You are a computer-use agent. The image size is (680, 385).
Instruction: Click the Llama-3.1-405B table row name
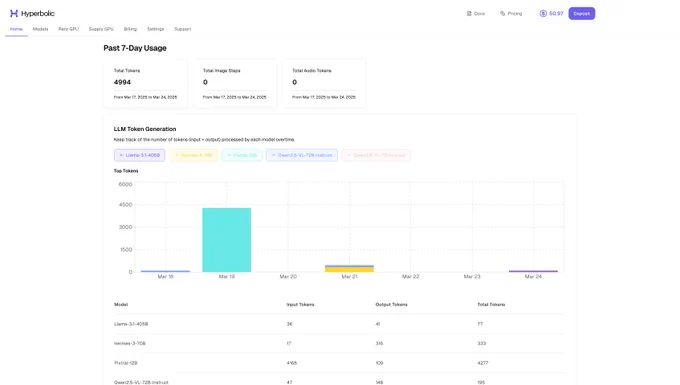tap(131, 324)
